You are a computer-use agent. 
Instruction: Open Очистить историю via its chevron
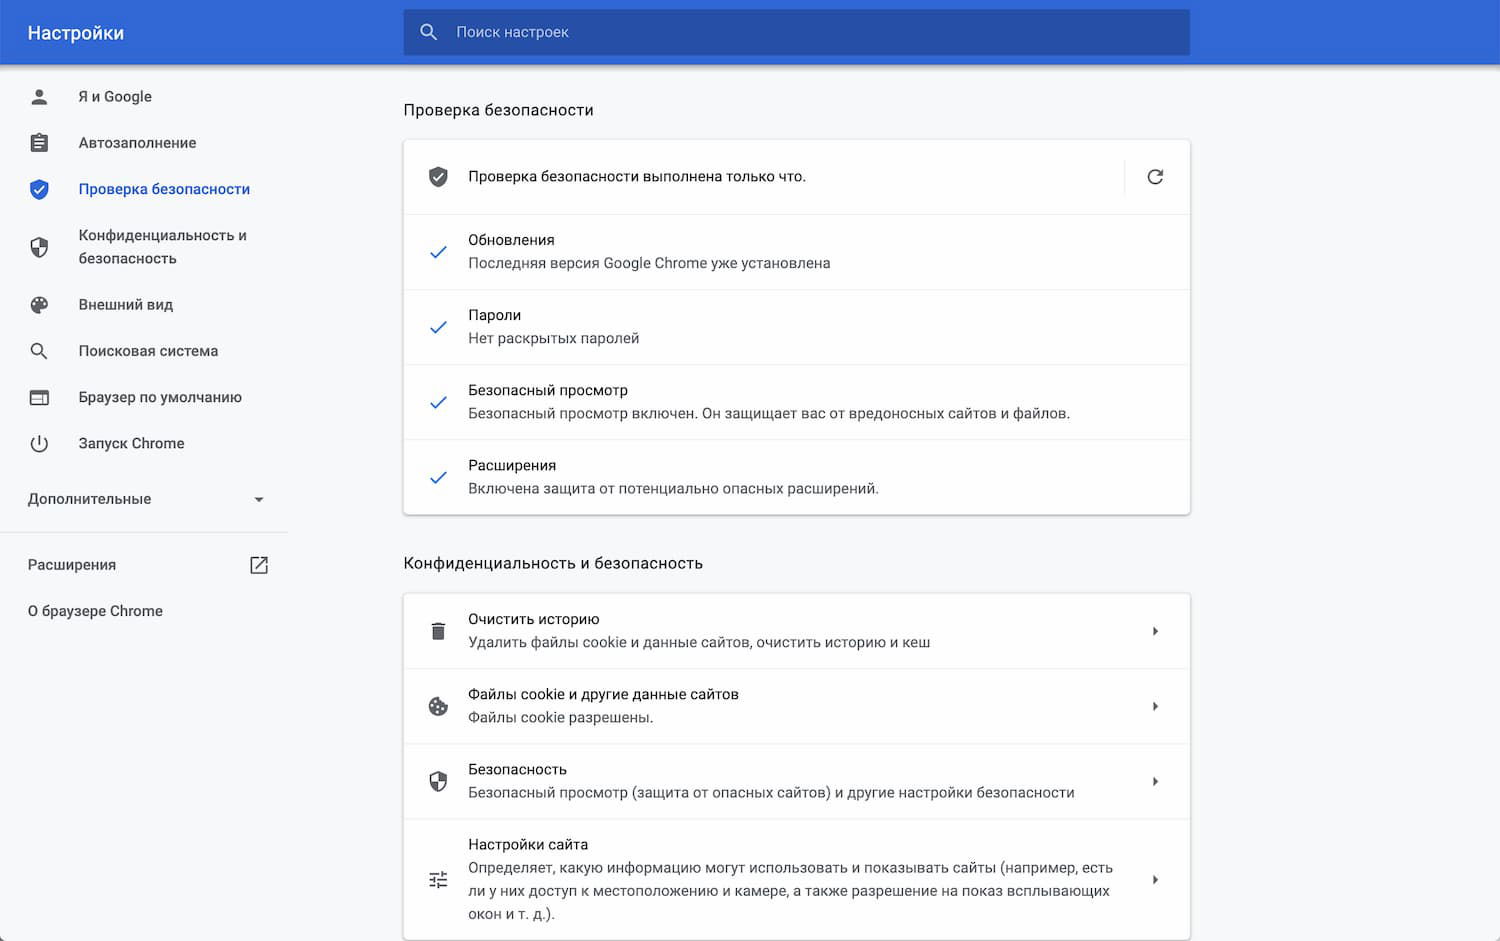[1156, 630]
